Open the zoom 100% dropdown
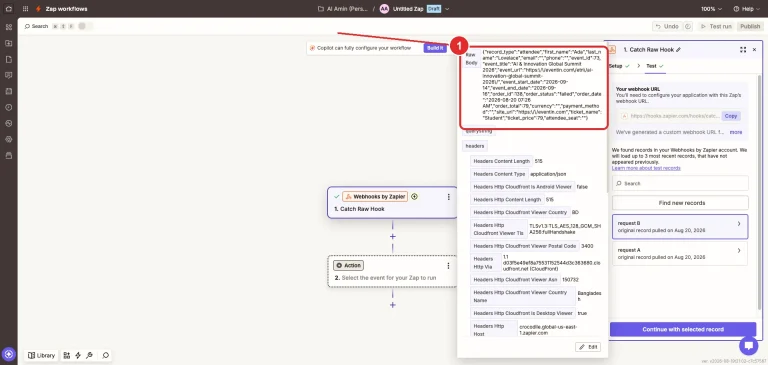 tap(711, 9)
